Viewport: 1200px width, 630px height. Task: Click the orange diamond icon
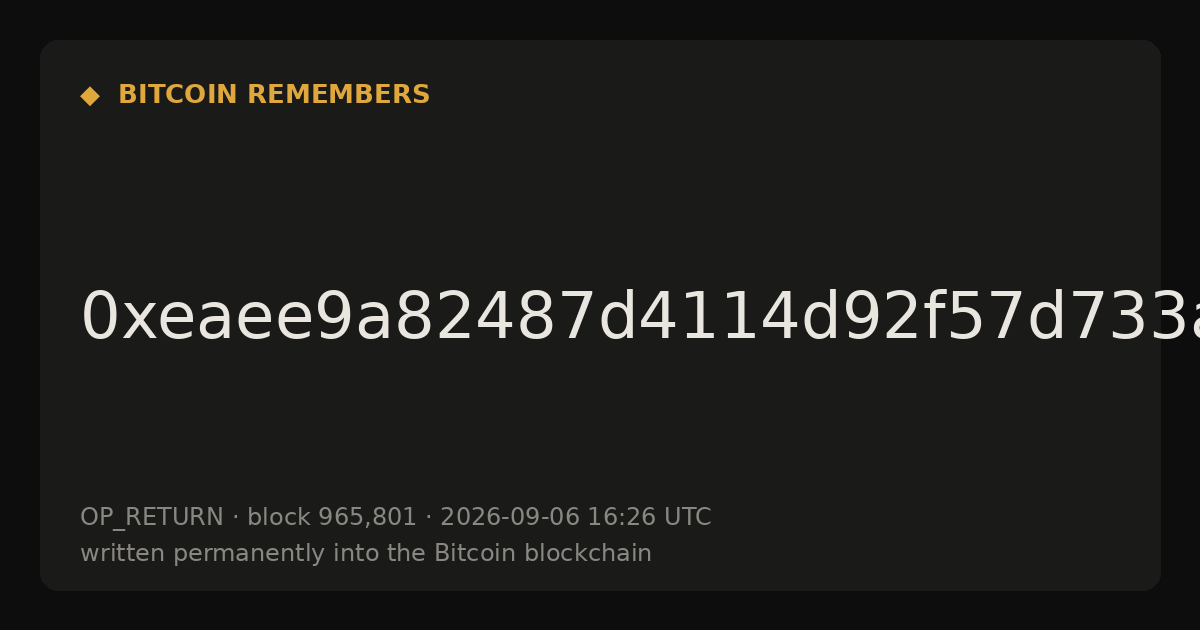90,96
